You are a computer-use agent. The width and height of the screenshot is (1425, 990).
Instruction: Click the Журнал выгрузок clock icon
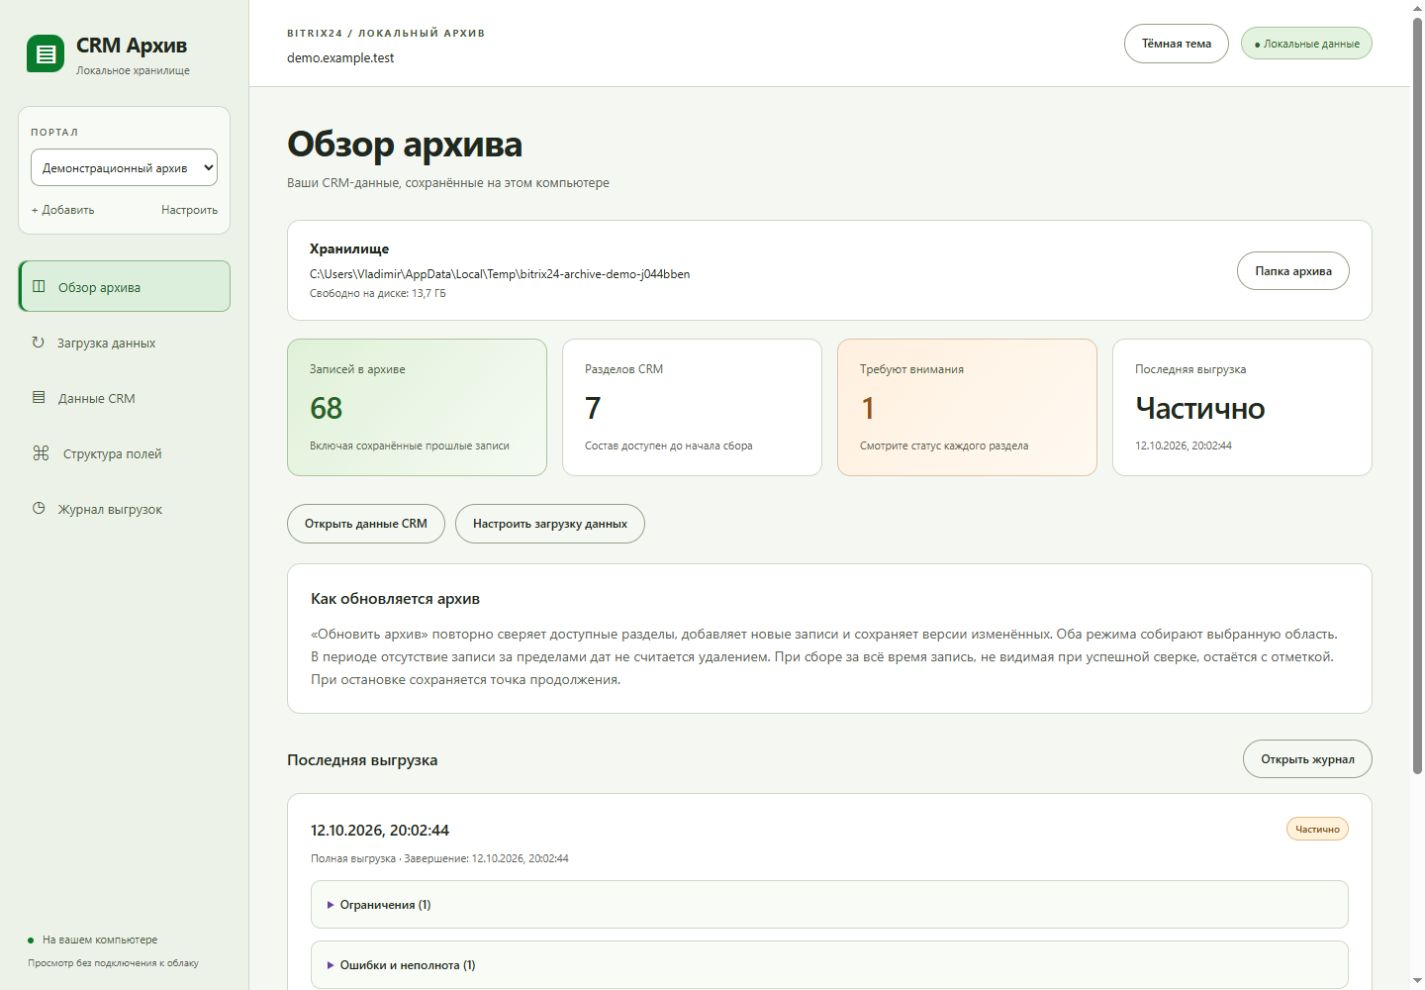pyautogui.click(x=39, y=508)
